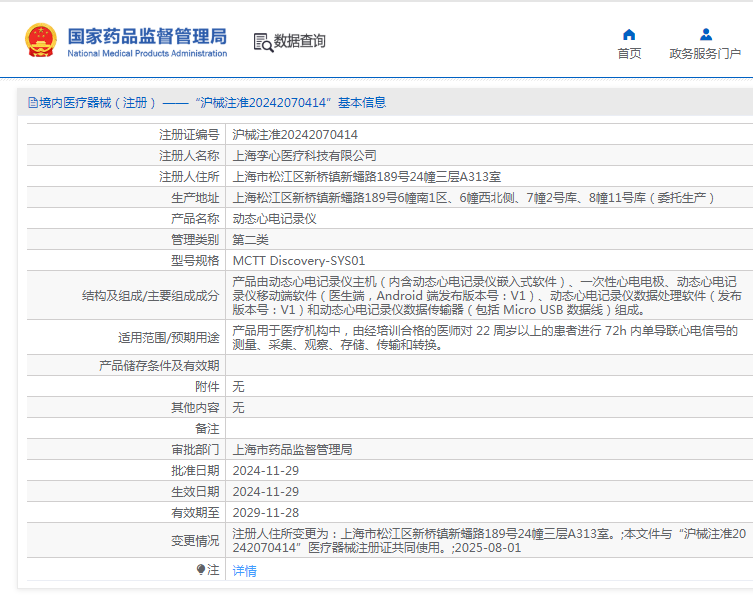Select the 注册人住所 address value

[x=366, y=177]
